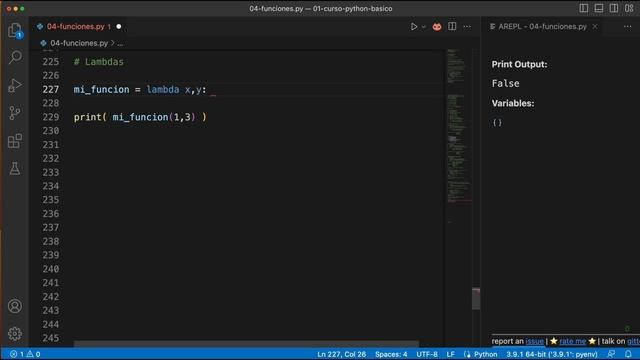Open Run and Debug view

tap(15, 85)
